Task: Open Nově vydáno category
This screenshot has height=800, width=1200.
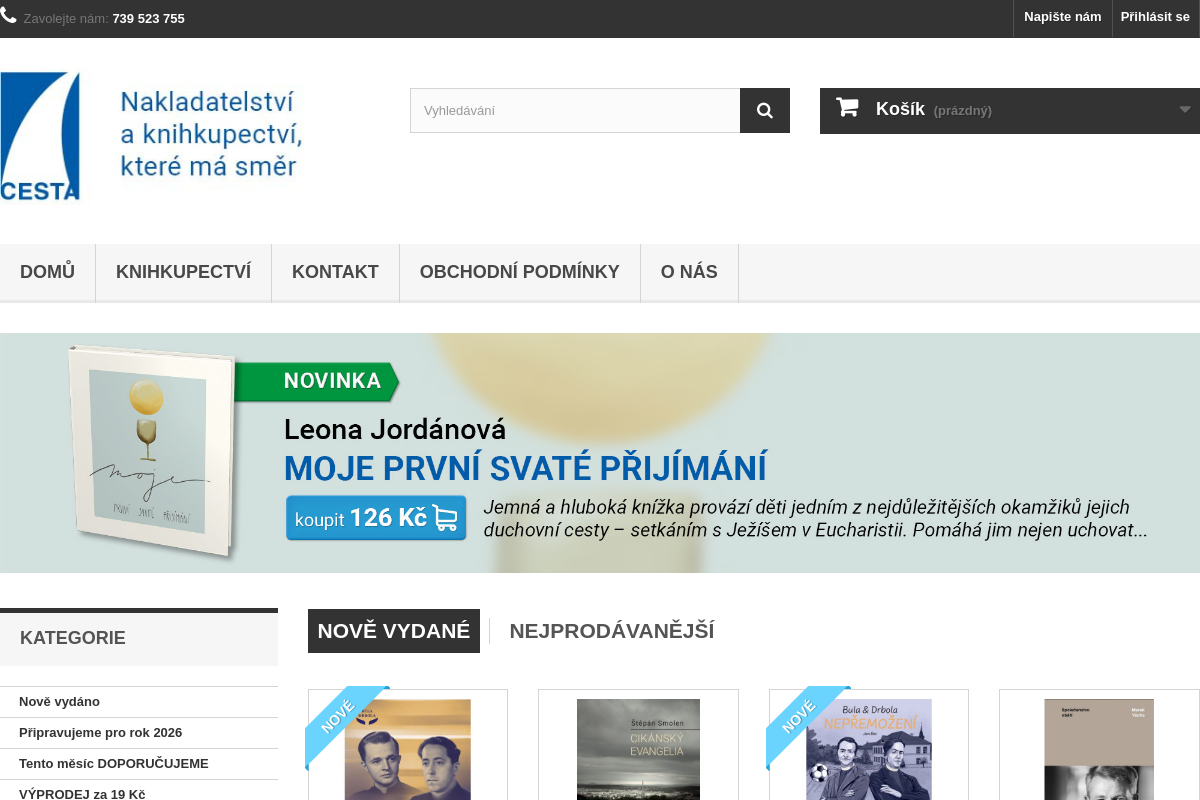Action: (59, 702)
